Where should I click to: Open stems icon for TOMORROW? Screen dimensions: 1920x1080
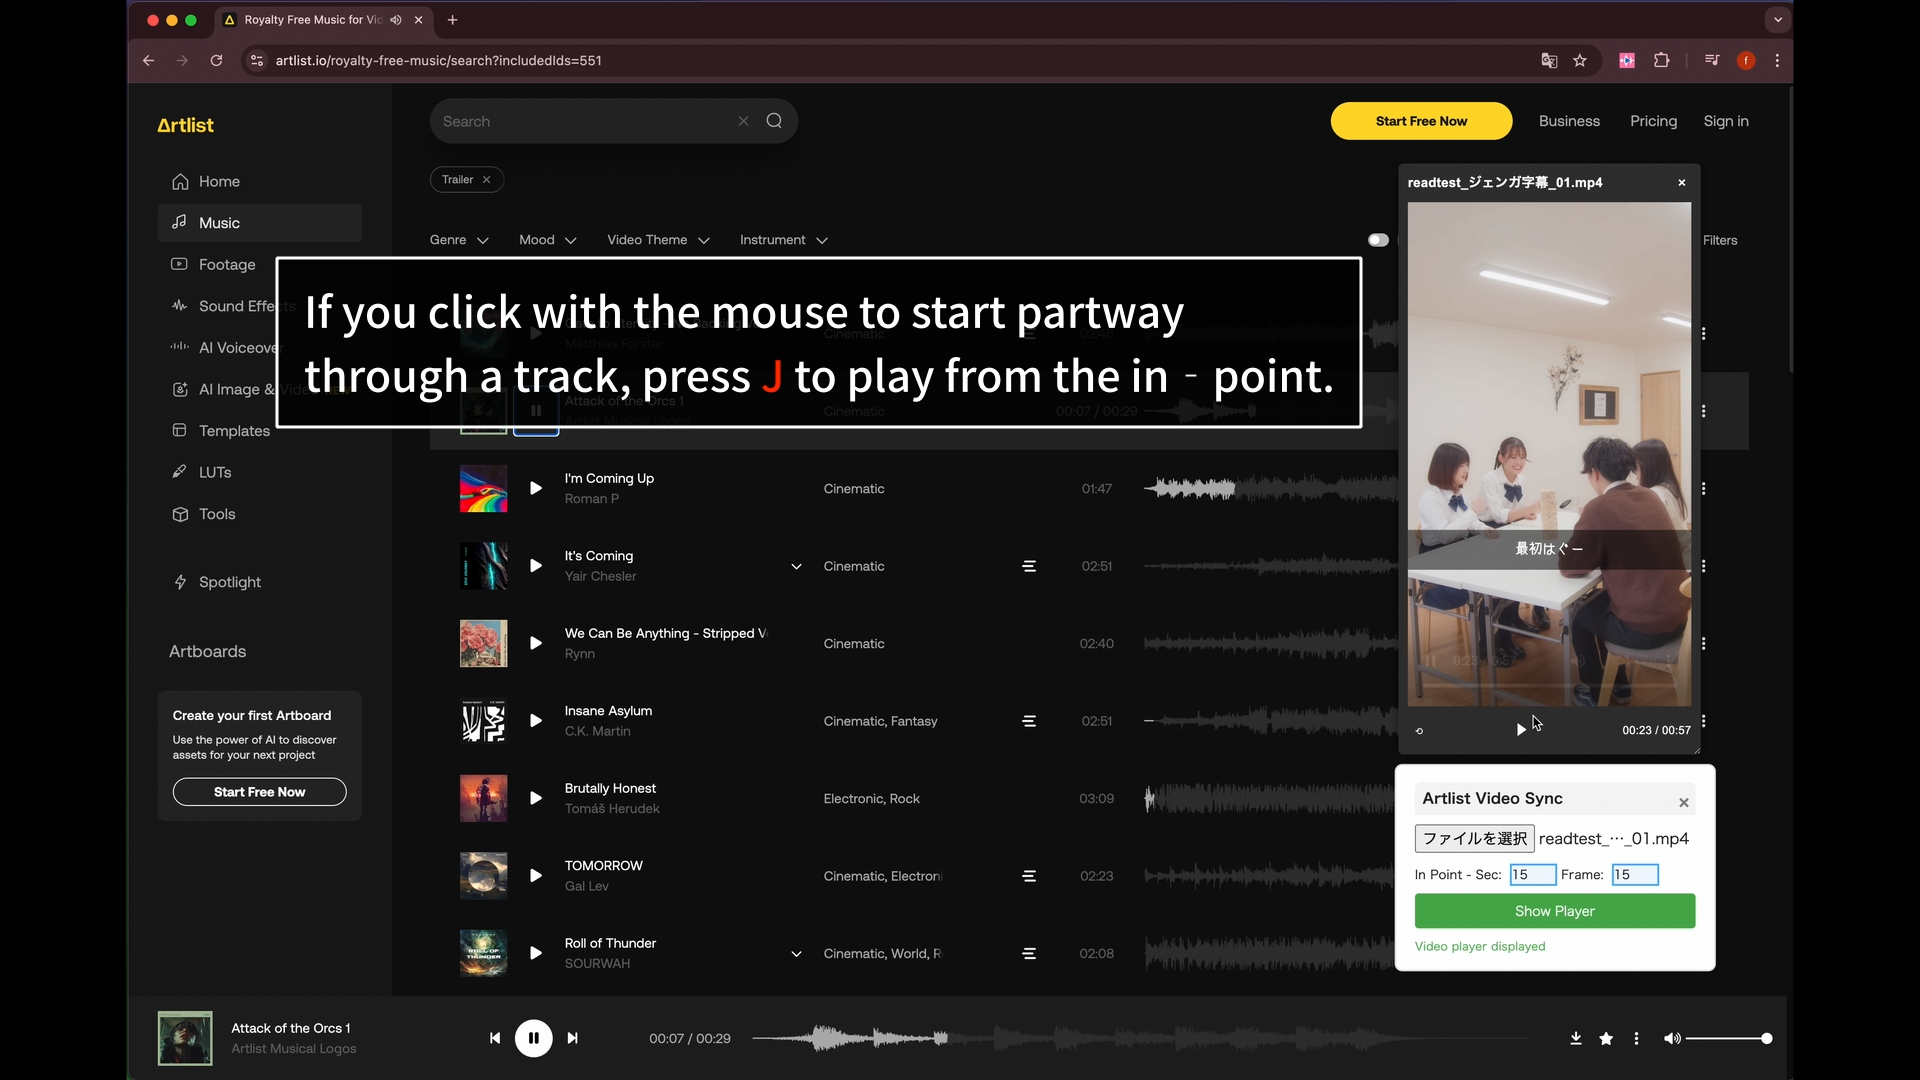(1029, 876)
